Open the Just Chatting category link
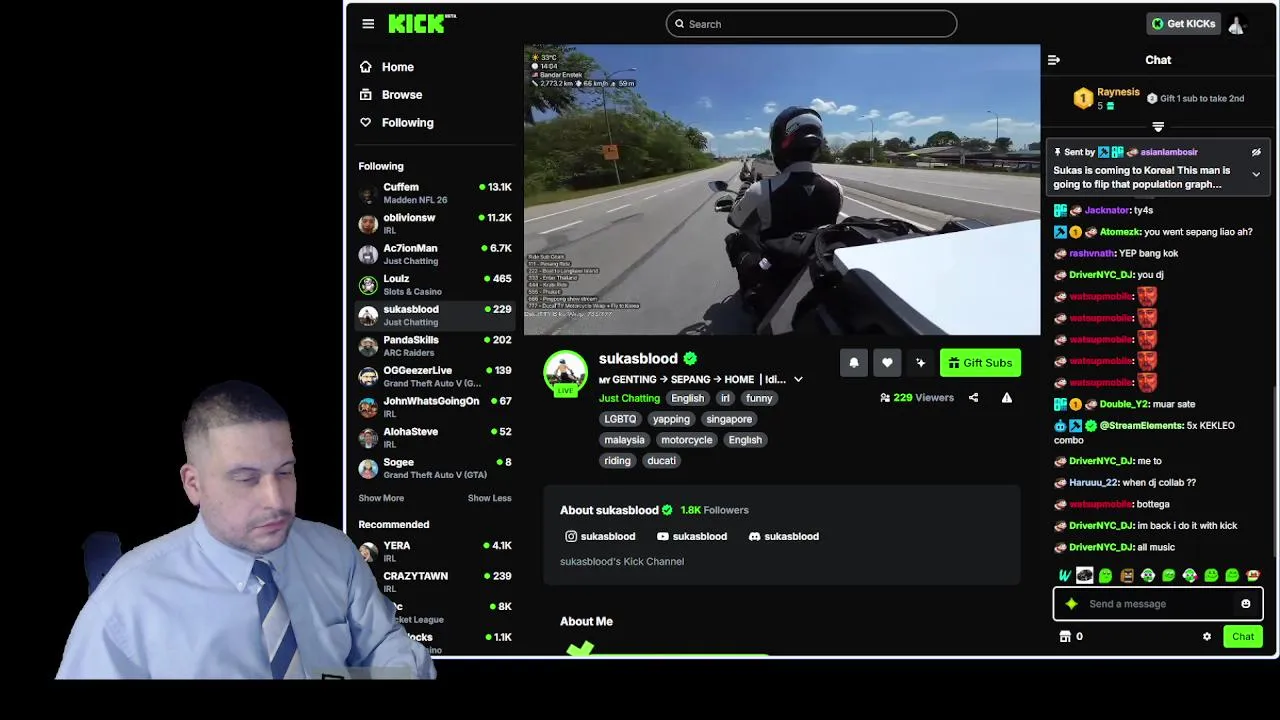Image resolution: width=1280 pixels, height=720 pixels. click(x=629, y=398)
